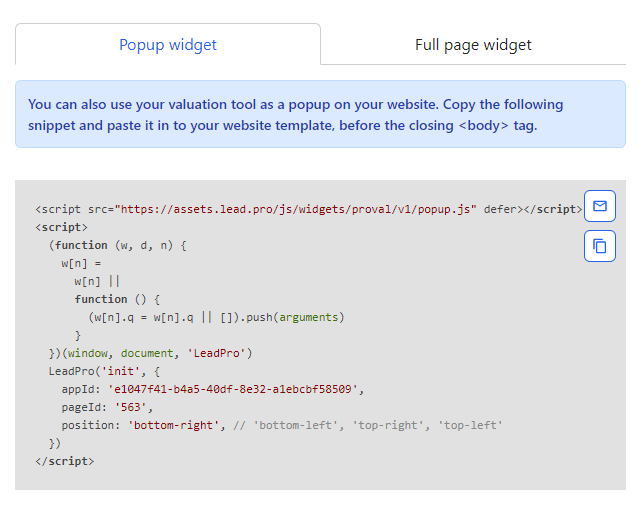Click the closing </script> tag
Viewport: 643px width, 521px height.
click(x=64, y=461)
